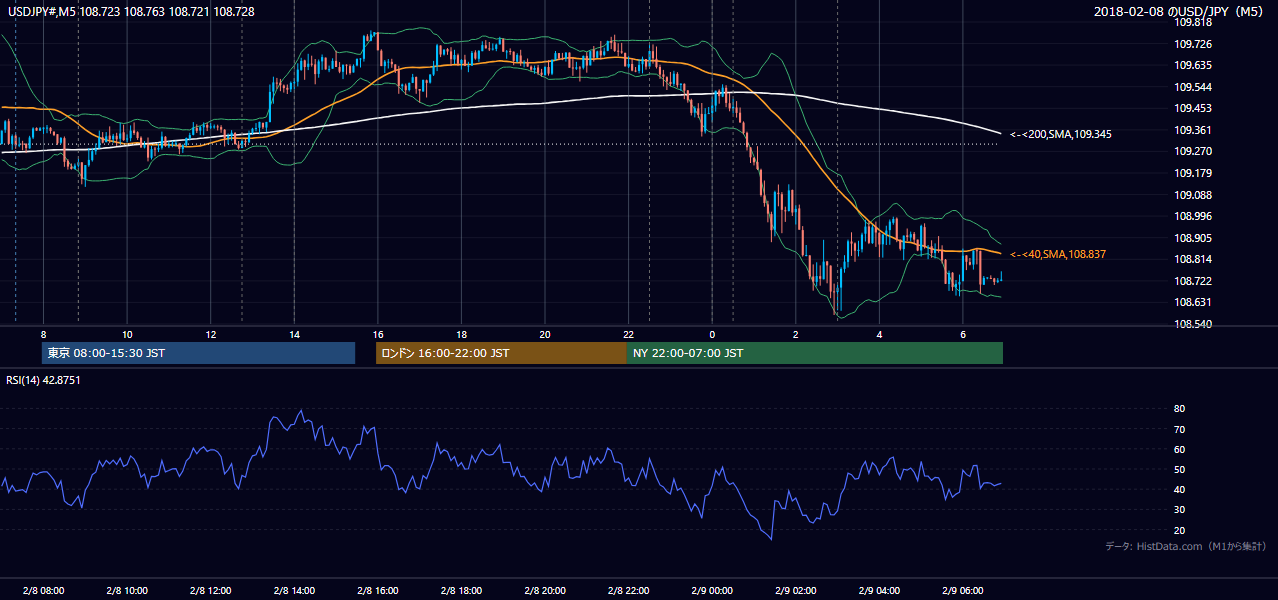The height and width of the screenshot is (600, 1278).
Task: Click RSI scale level 60
Action: pos(1180,449)
